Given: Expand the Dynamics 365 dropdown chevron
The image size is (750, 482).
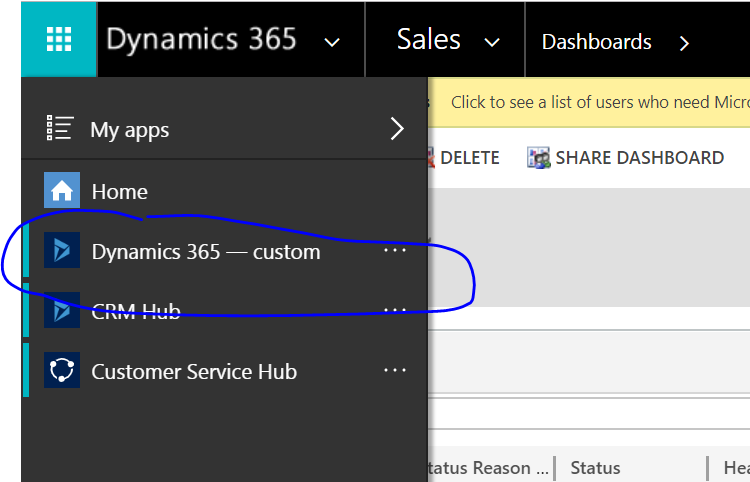Looking at the screenshot, I should pyautogui.click(x=332, y=42).
